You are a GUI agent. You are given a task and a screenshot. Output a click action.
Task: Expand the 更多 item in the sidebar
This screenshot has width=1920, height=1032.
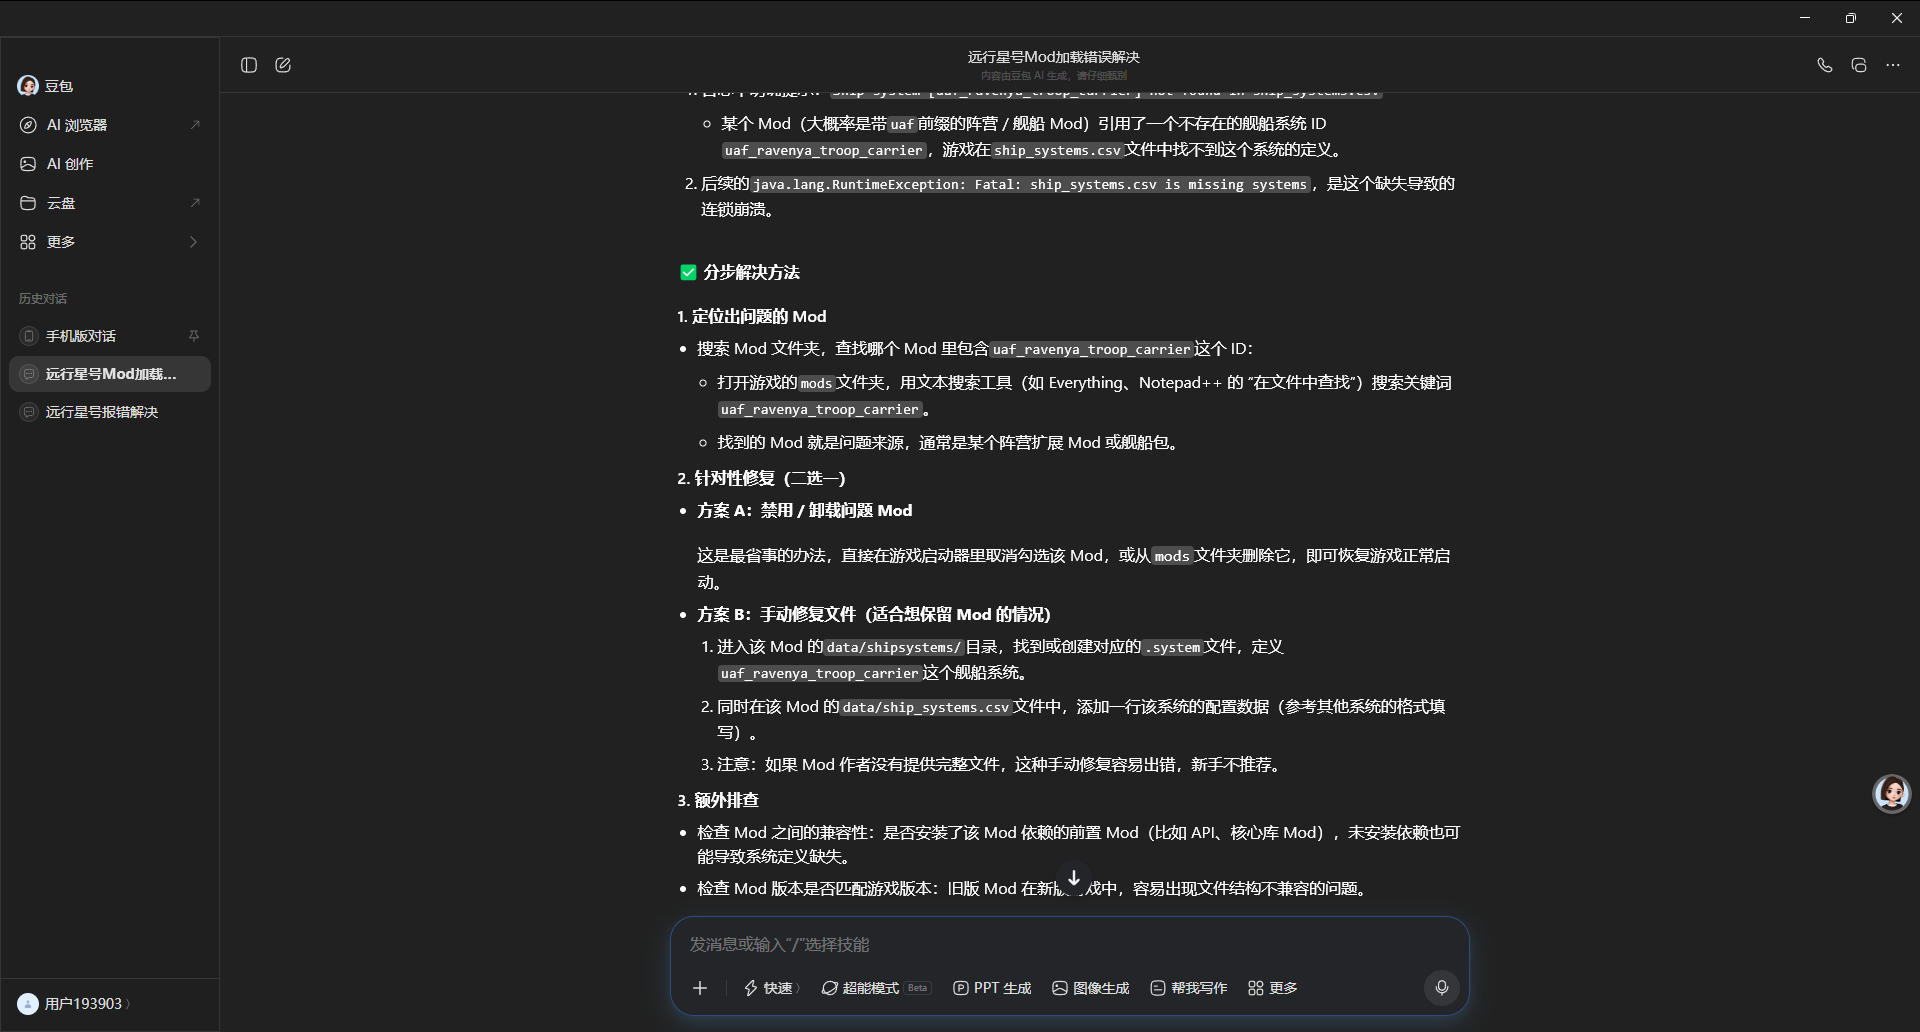[x=110, y=242]
